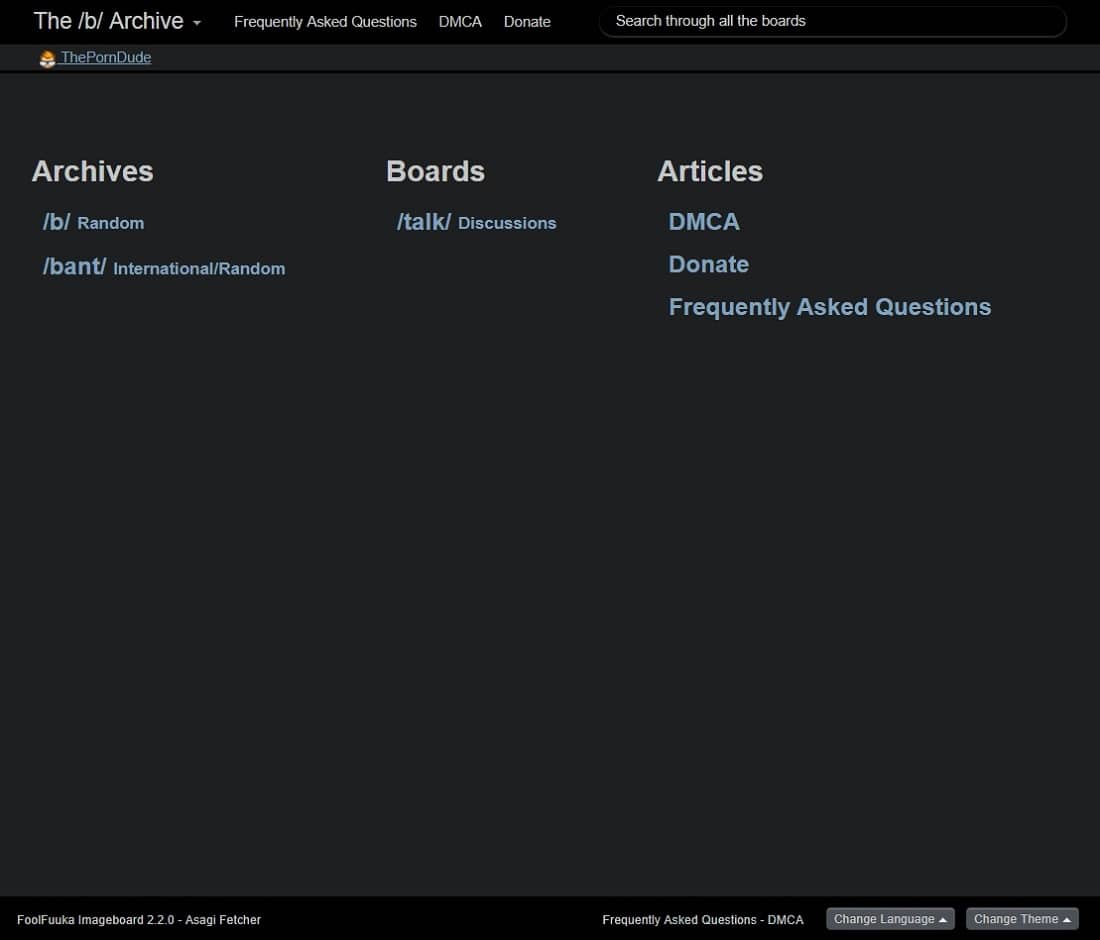Click the ThePornDude mascot icon
The width and height of the screenshot is (1100, 940).
click(x=47, y=59)
